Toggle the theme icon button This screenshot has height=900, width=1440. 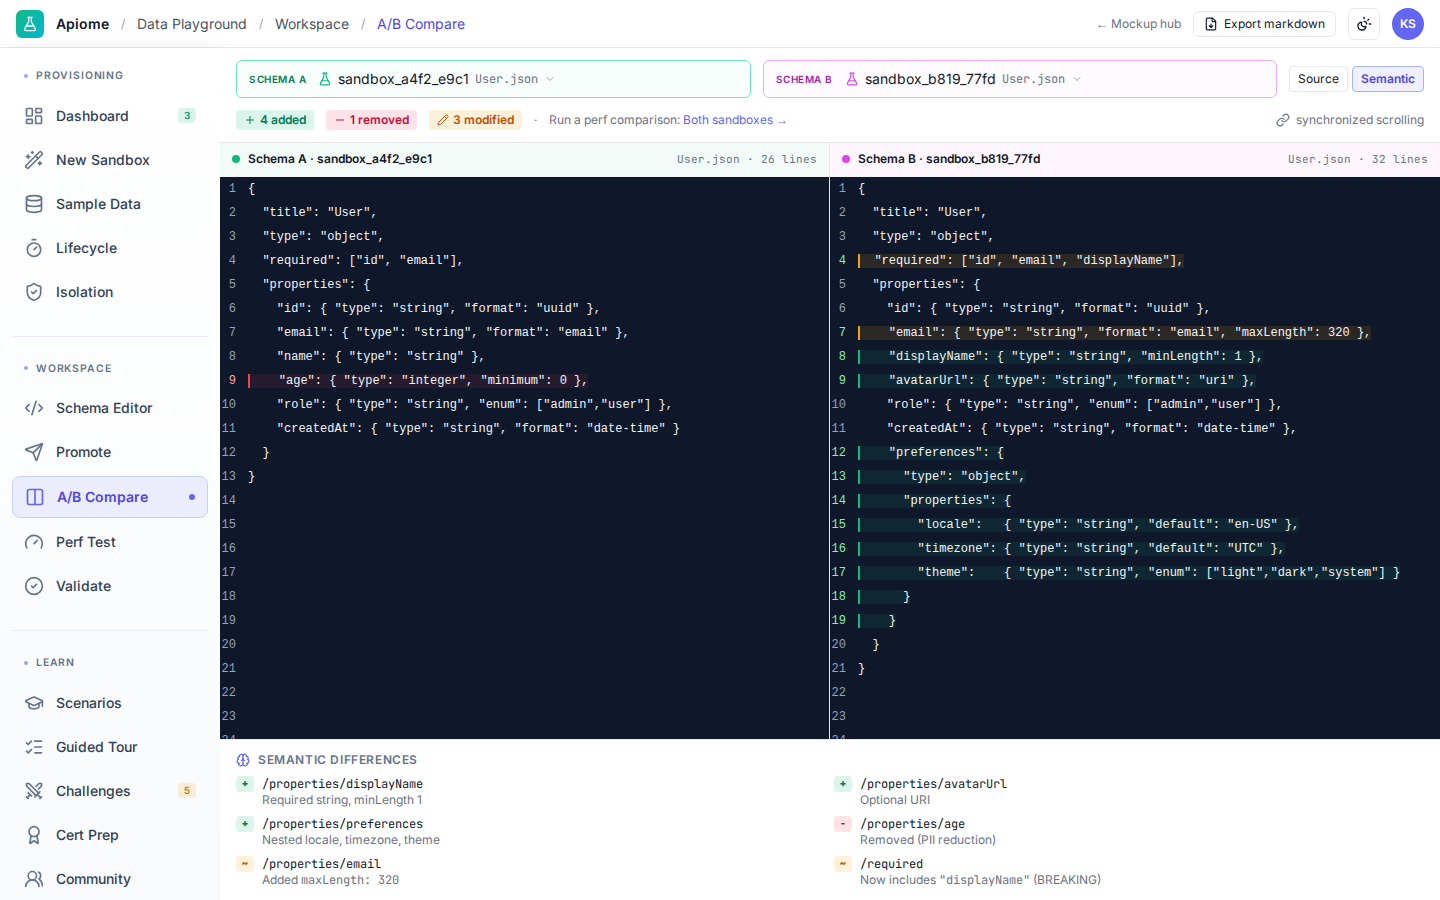[x=1364, y=24]
